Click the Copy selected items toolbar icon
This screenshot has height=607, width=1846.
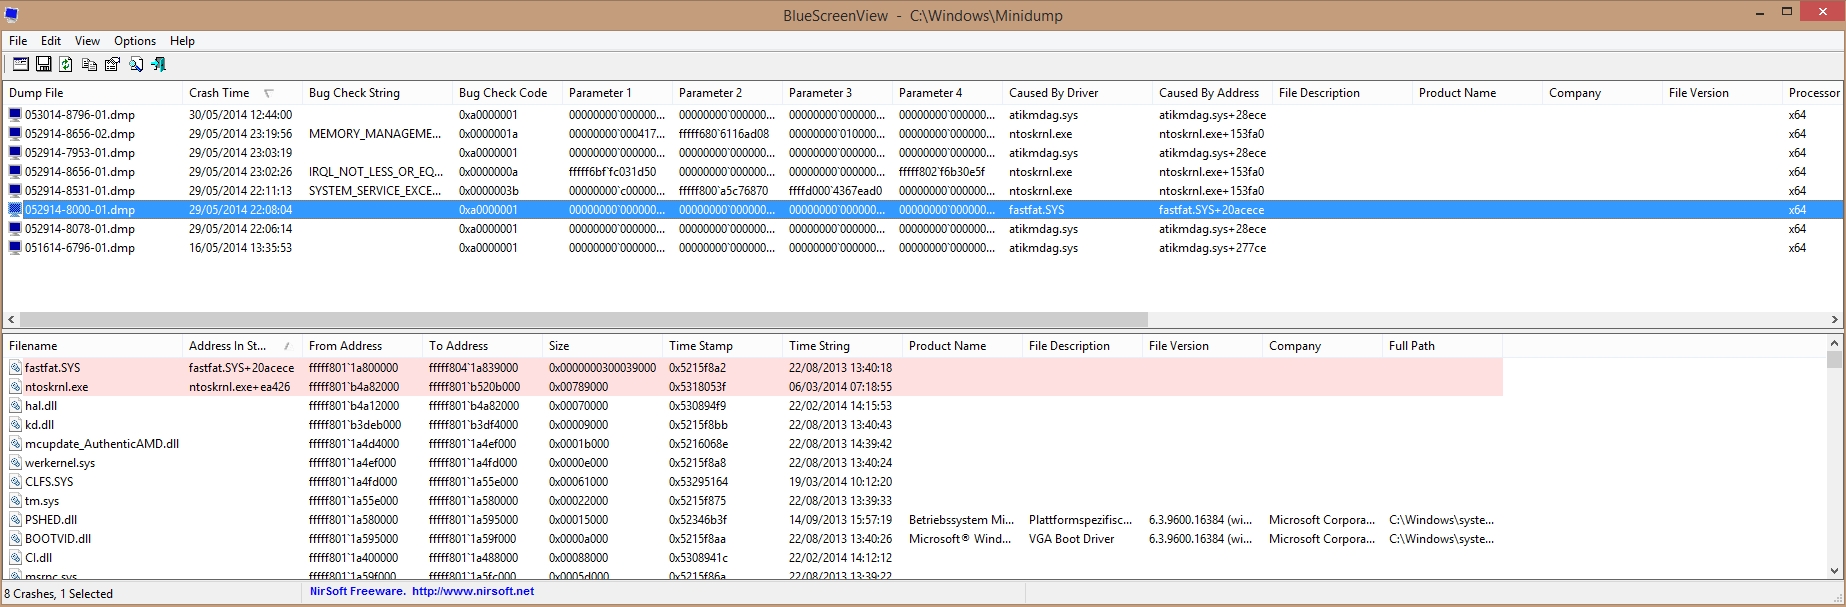click(89, 64)
